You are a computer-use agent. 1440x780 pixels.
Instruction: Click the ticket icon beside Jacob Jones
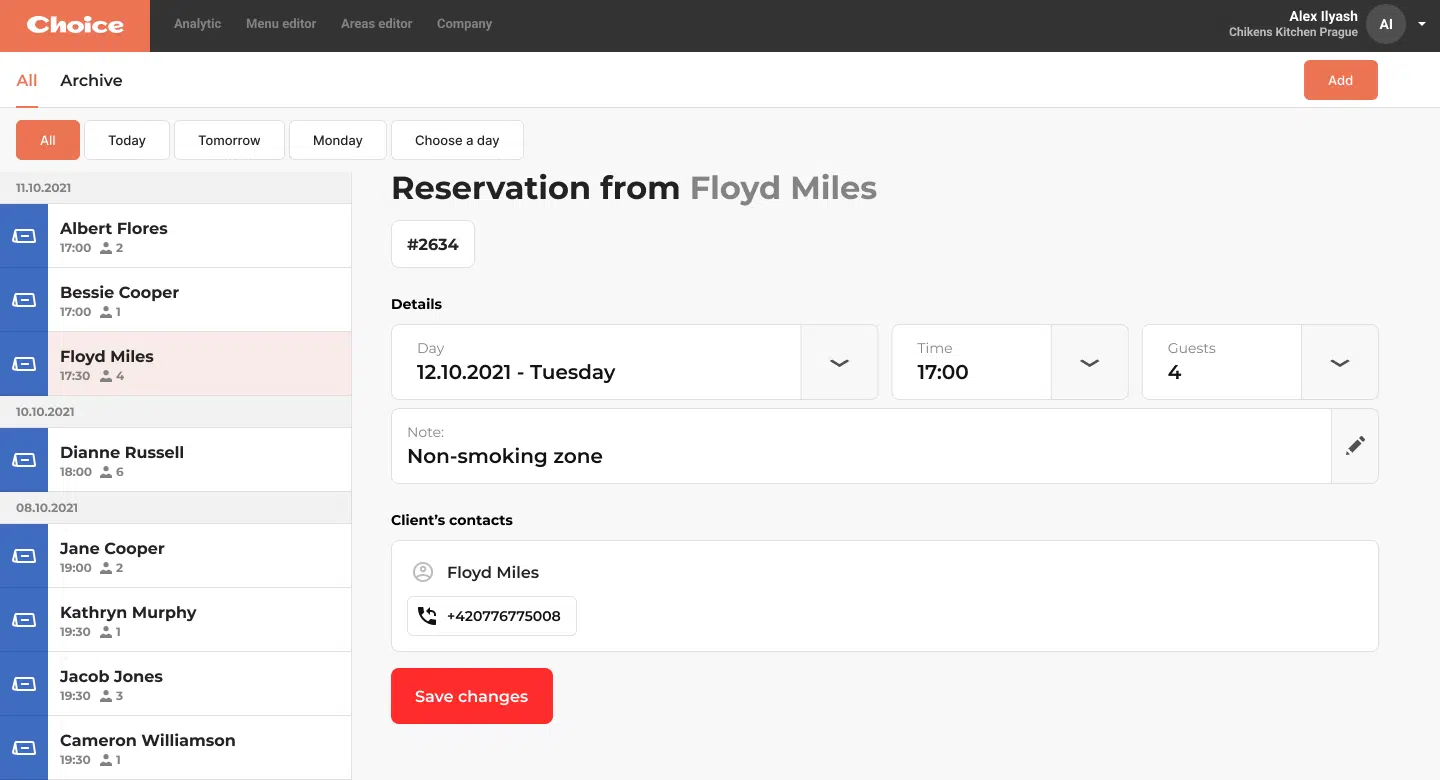point(24,684)
